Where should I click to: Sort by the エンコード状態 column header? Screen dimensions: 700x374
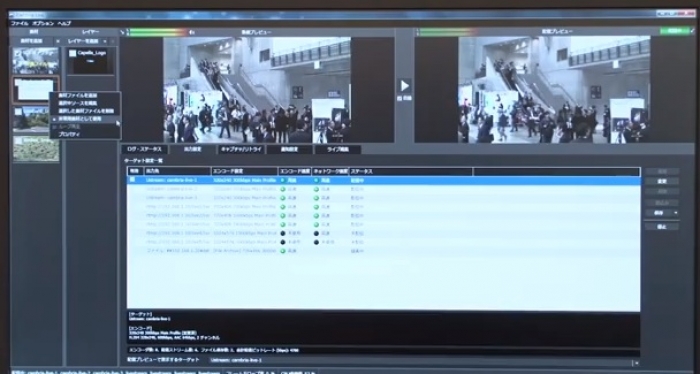(x=295, y=171)
